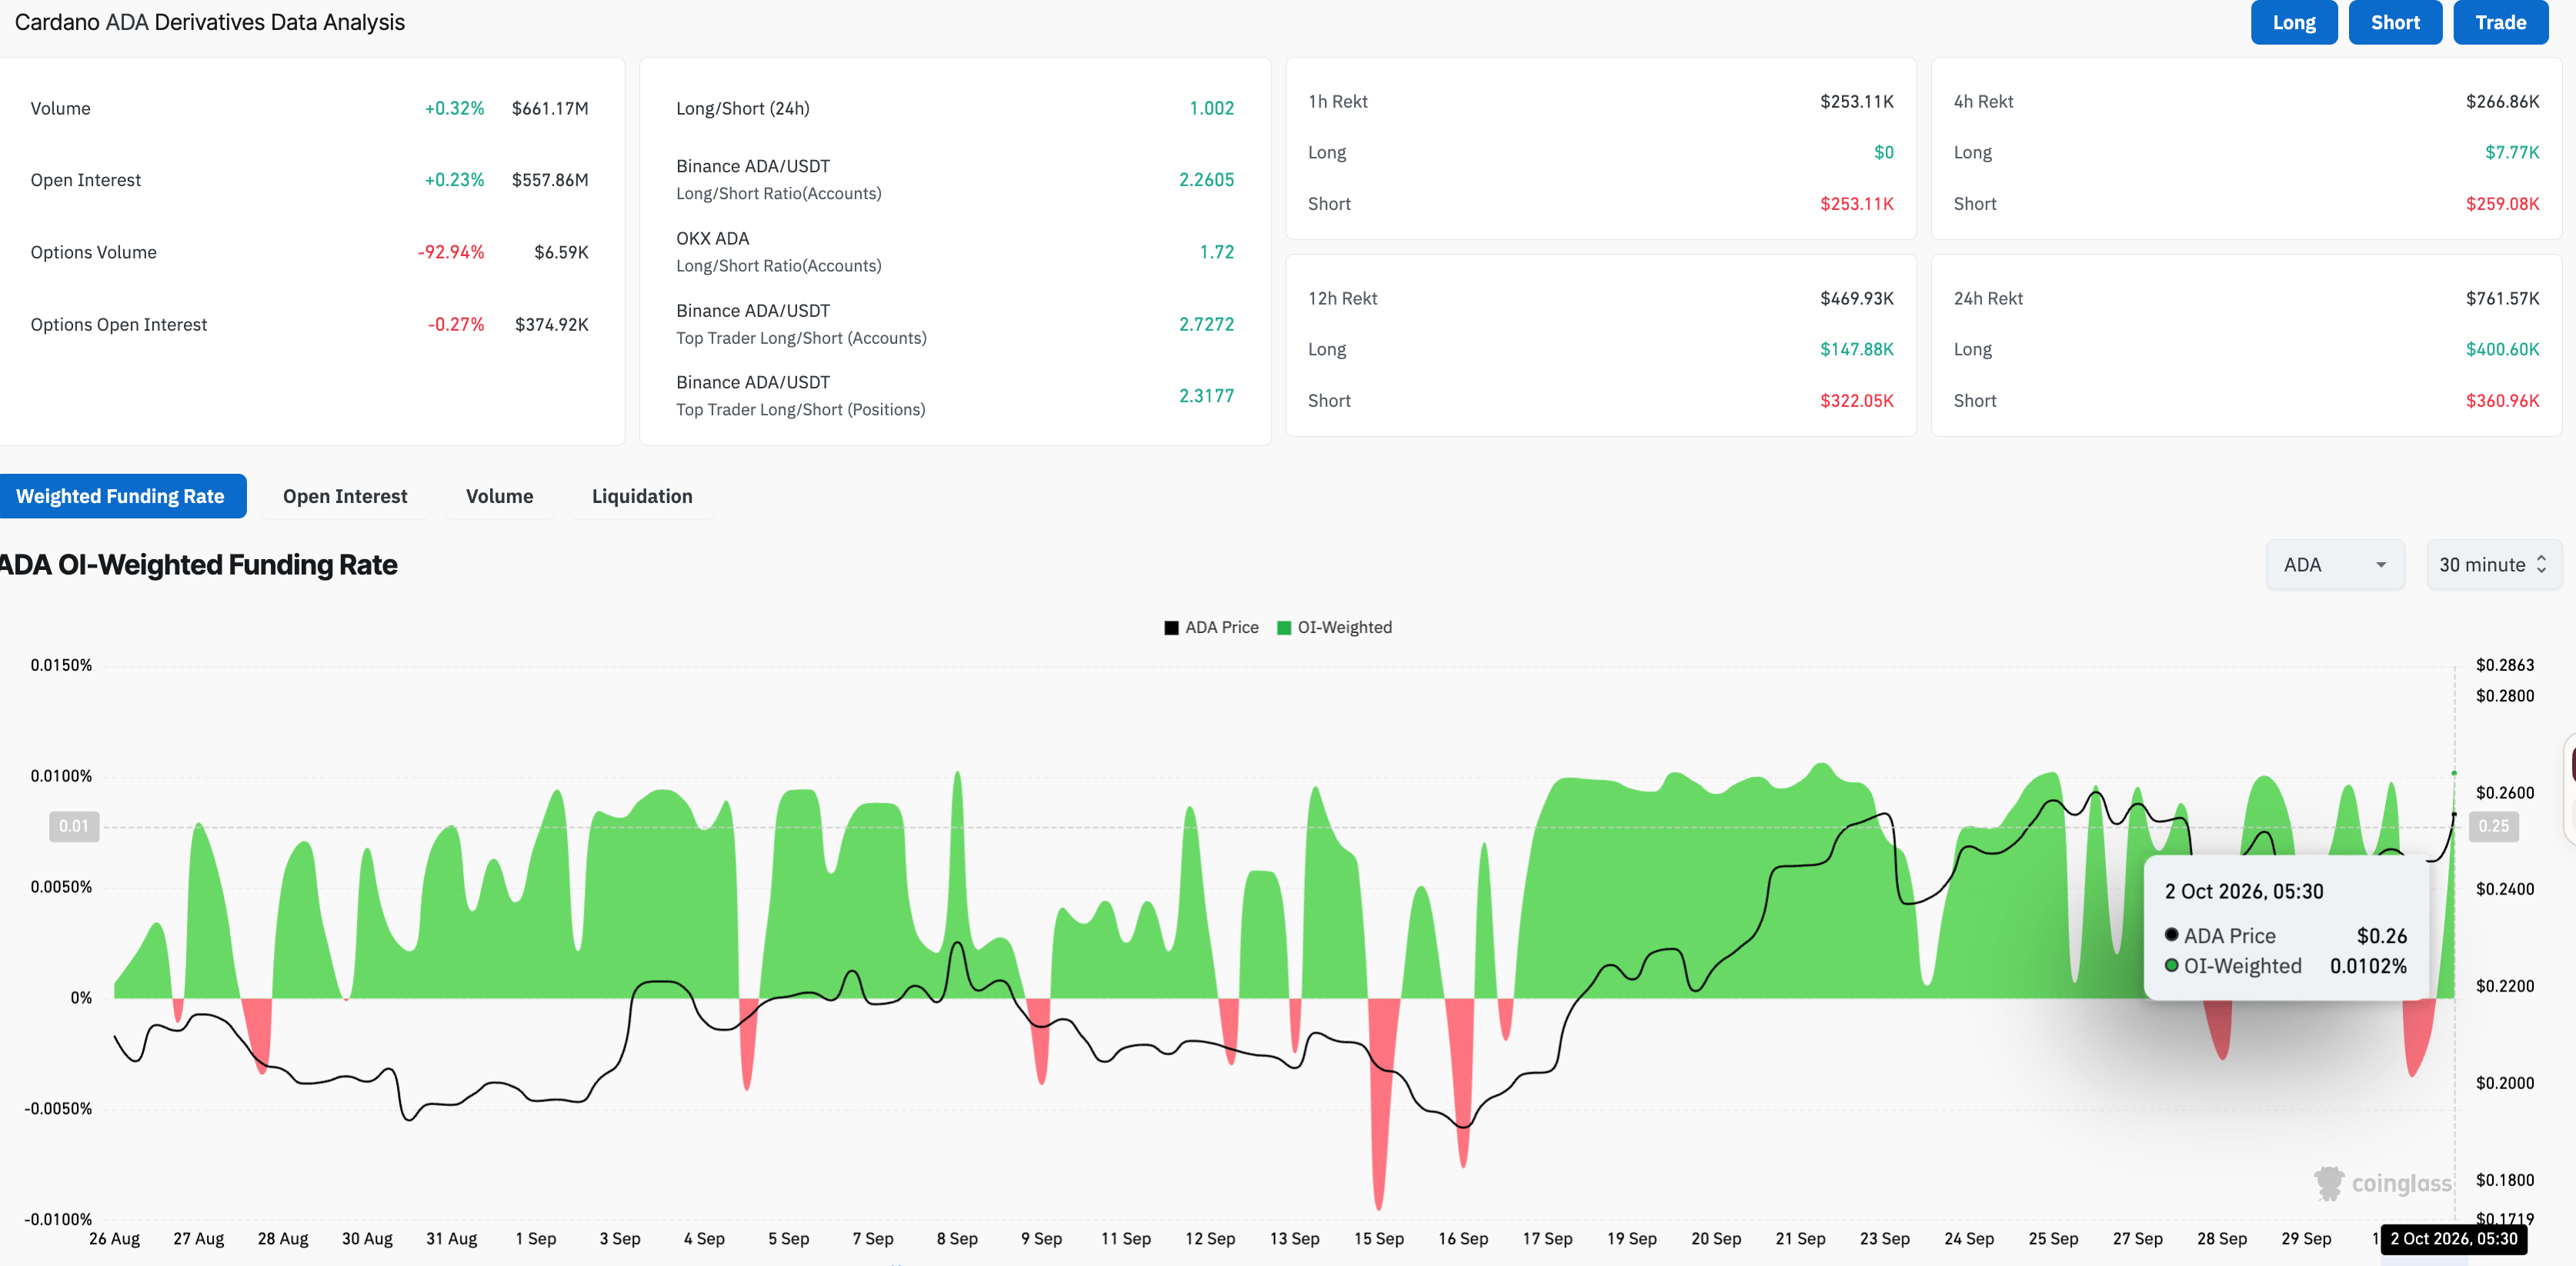Open the ADA coin dropdown

click(x=2334, y=565)
